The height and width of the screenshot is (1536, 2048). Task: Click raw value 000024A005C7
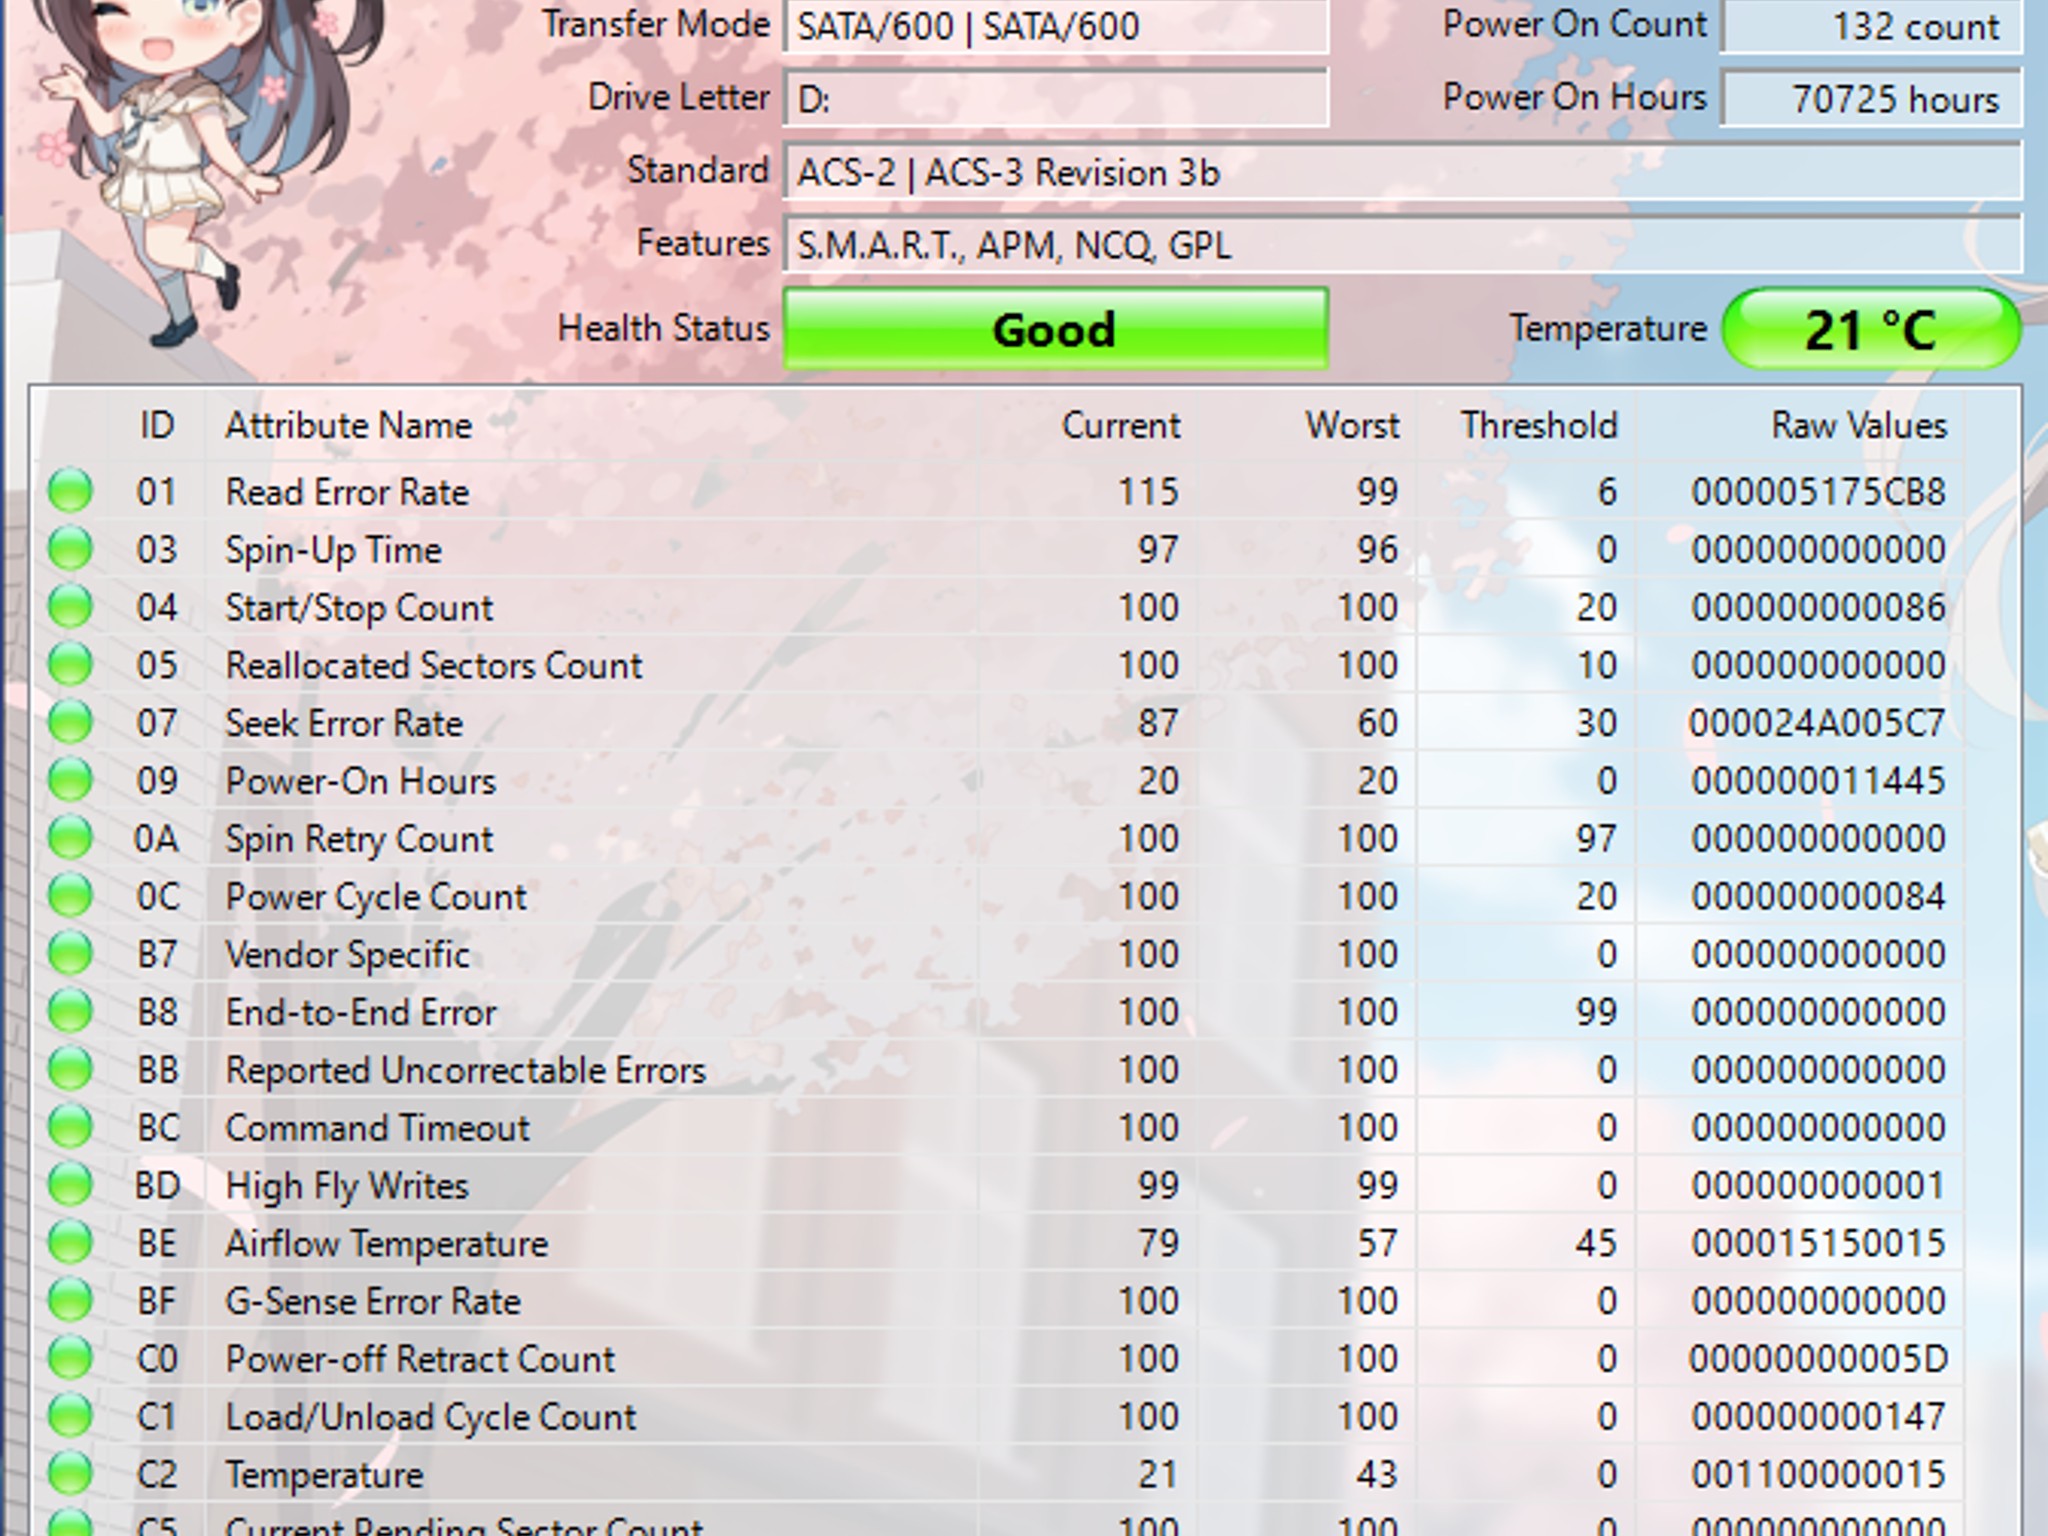(x=1817, y=723)
